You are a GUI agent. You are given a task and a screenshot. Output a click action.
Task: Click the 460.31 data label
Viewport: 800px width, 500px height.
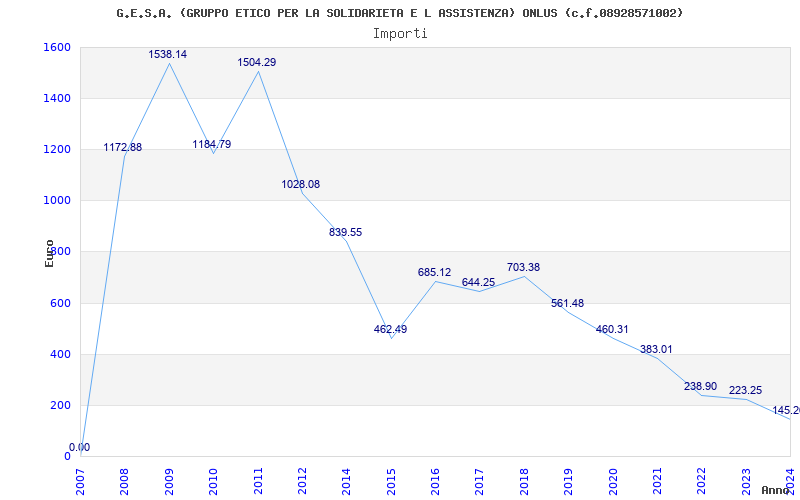[x=612, y=329]
